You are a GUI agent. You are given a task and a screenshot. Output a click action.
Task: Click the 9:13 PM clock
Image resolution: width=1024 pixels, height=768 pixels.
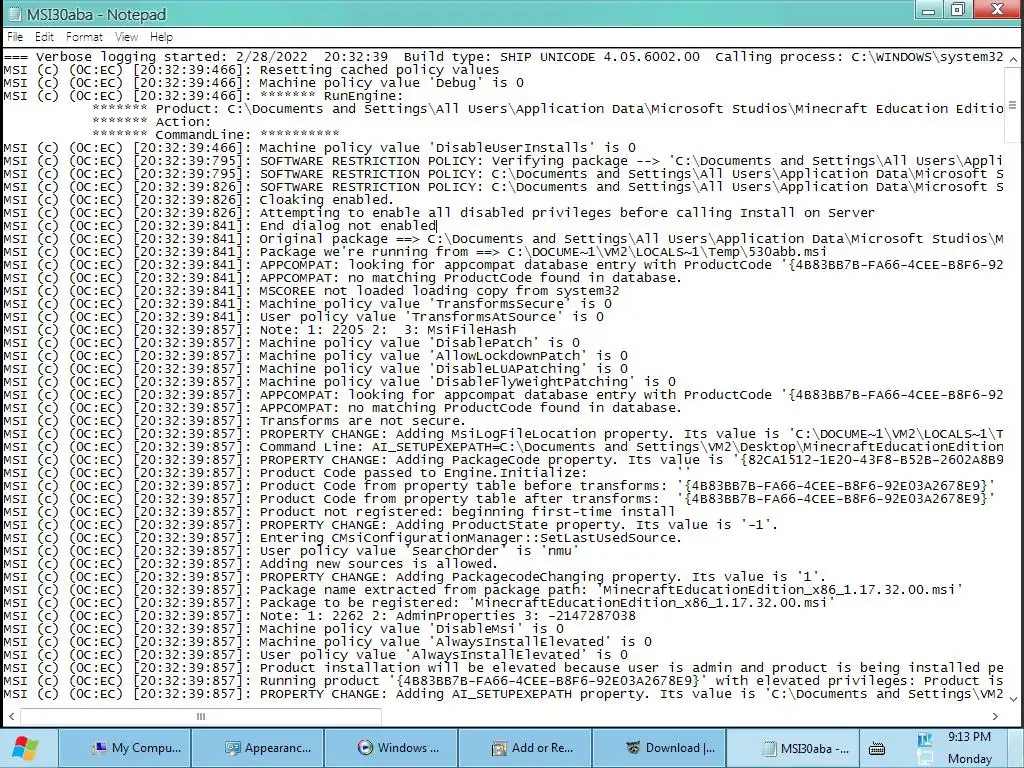tap(969, 737)
